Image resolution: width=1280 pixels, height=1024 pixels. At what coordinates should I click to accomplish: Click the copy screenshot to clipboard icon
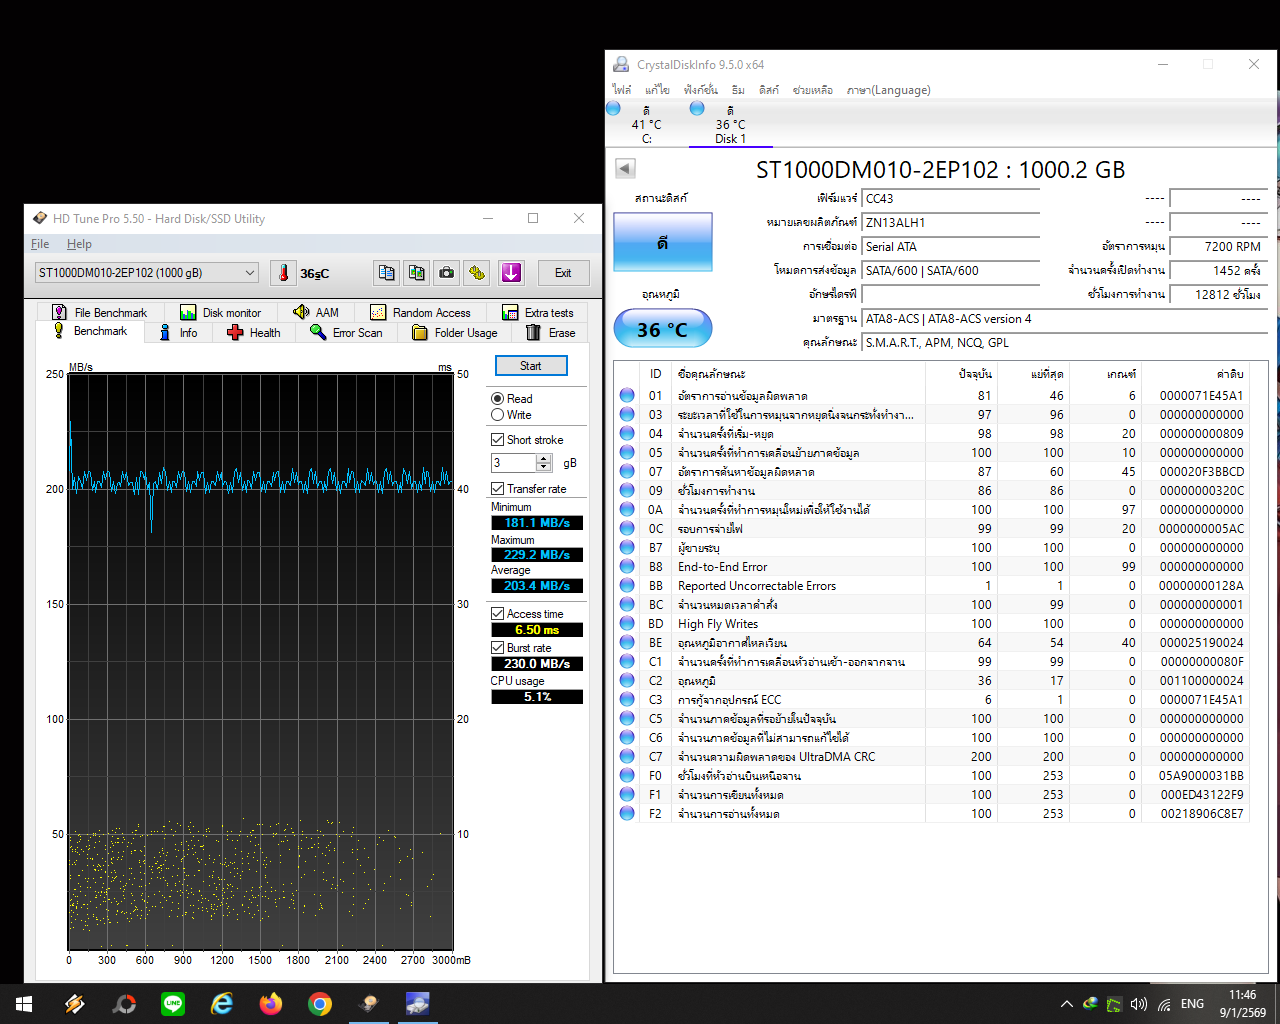417,273
